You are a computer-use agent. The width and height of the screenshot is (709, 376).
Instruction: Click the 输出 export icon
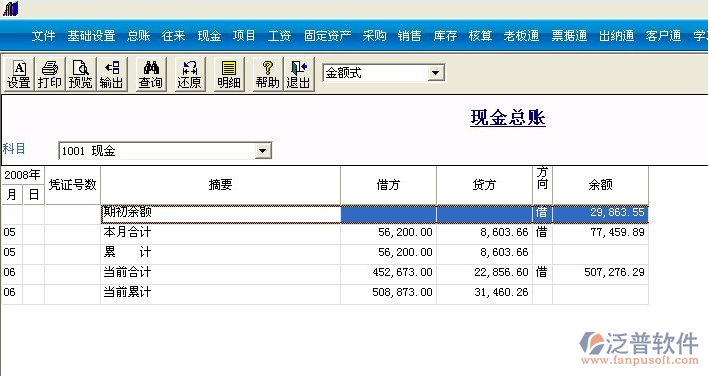(x=111, y=75)
